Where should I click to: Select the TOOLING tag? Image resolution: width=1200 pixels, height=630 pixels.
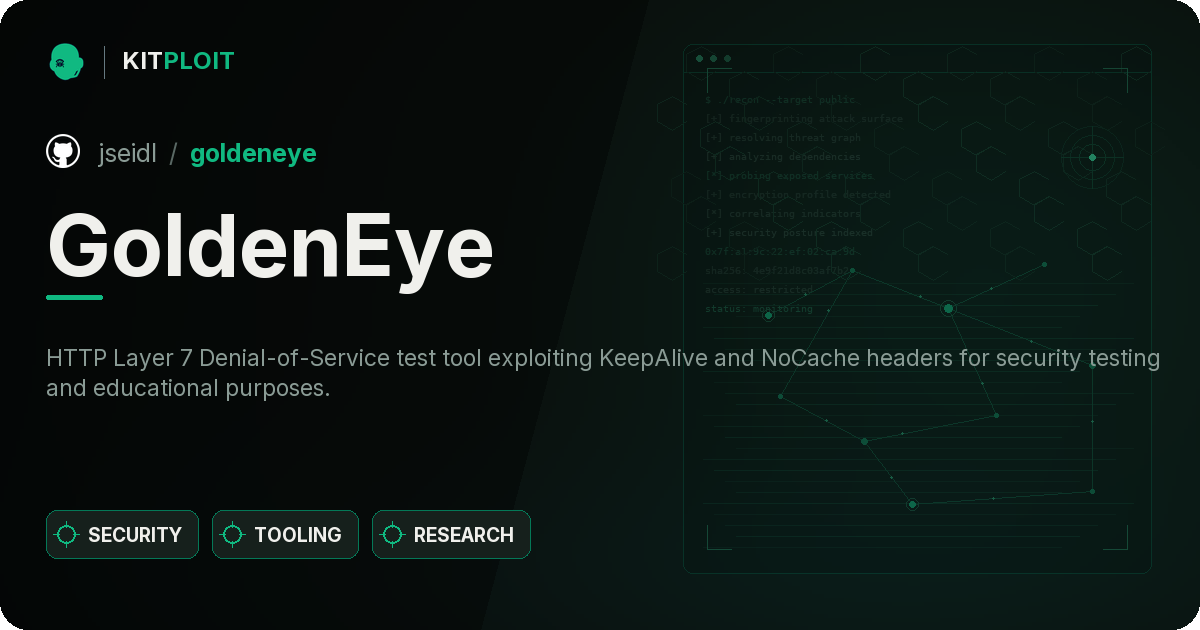coord(285,535)
